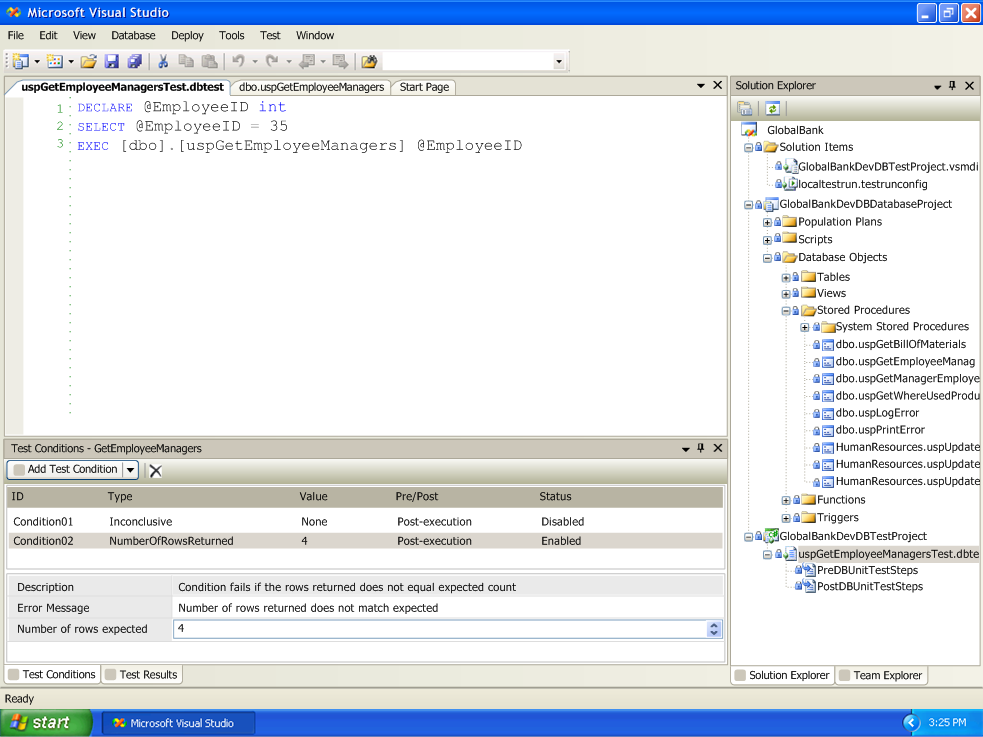Open the New Project dropdown arrow
This screenshot has height=737, width=983.
[x=37, y=61]
